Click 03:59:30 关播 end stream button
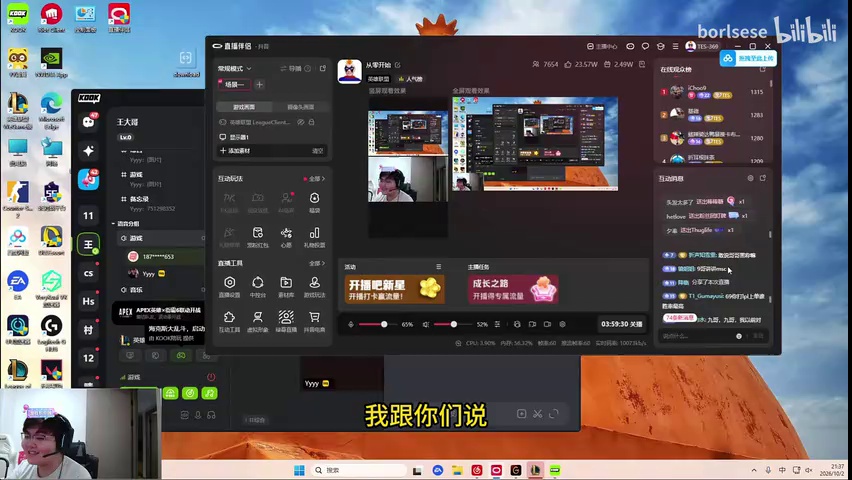This screenshot has width=852, height=480. pos(622,324)
